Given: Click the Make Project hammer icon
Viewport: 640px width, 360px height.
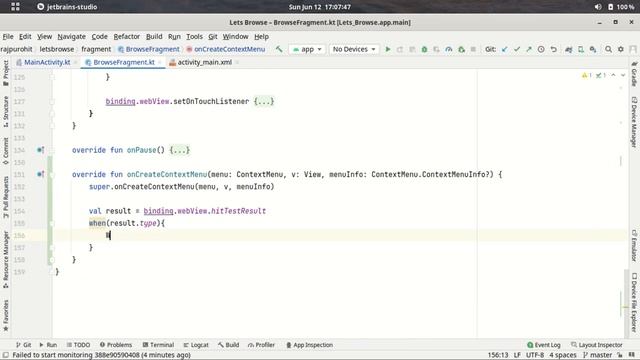Looking at the screenshot, I should 279,49.
